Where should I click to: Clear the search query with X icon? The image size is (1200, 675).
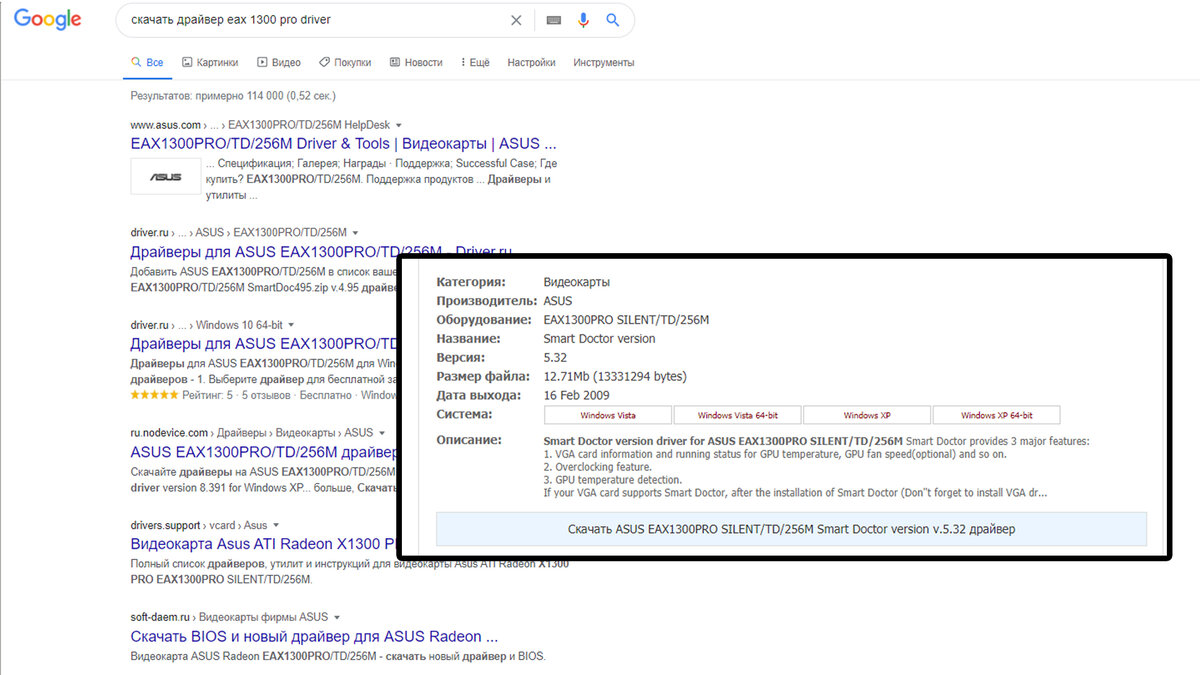516,20
